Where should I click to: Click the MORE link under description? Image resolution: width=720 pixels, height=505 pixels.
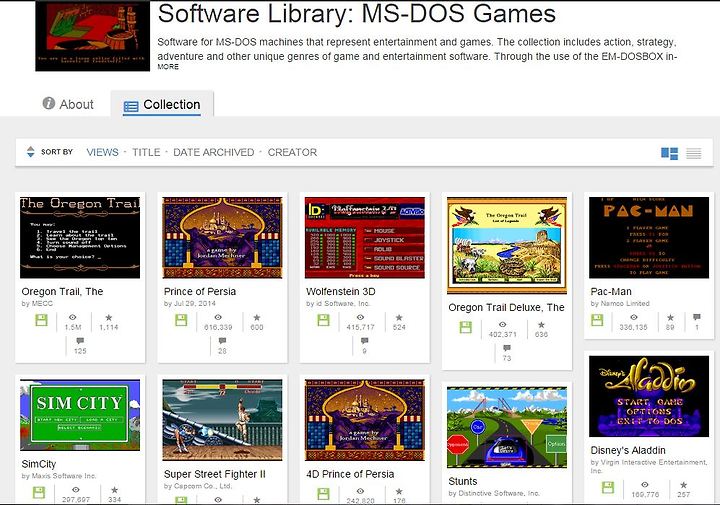point(168,67)
